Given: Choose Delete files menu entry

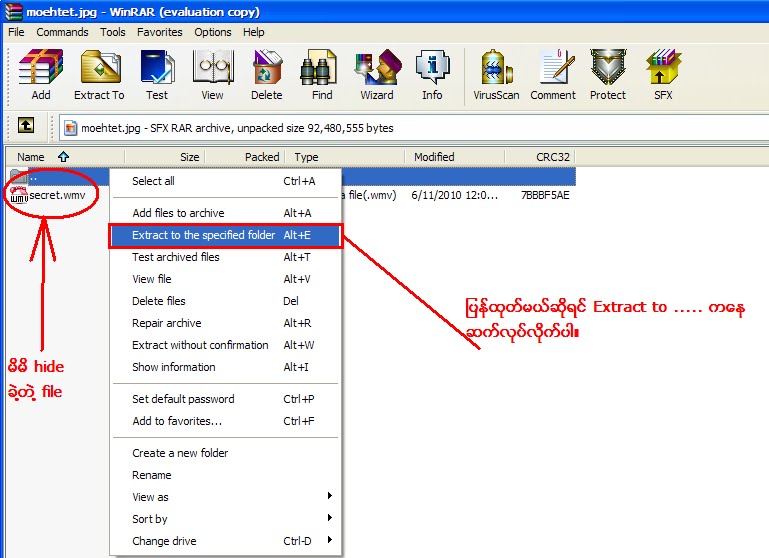Looking at the screenshot, I should point(226,301).
